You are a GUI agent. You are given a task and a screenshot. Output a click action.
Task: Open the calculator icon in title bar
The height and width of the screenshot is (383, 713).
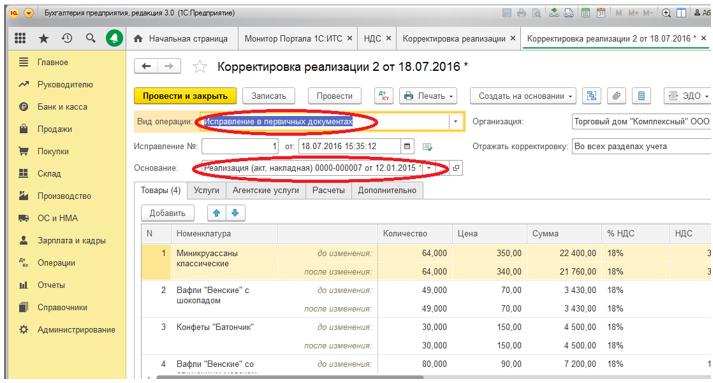coord(586,13)
